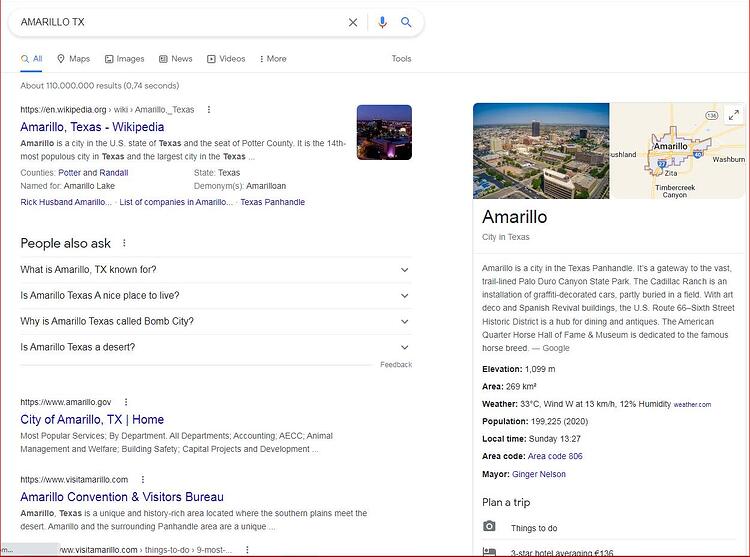Click the 'Population: 199,225 (2020)' line

(x=535, y=421)
